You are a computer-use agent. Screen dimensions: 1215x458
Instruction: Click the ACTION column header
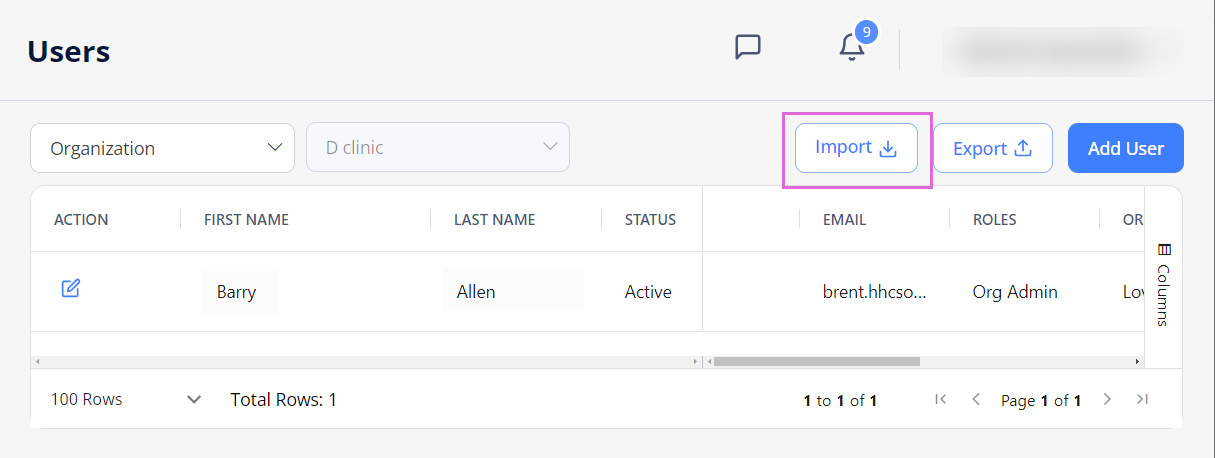tap(81, 220)
